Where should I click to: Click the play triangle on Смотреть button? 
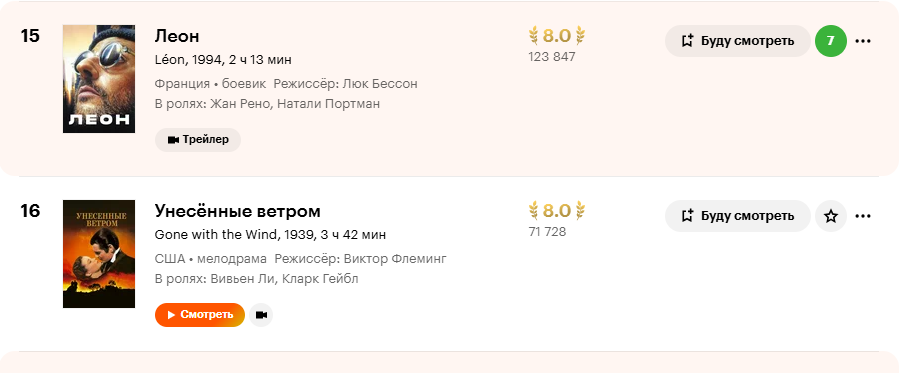pyautogui.click(x=171, y=315)
